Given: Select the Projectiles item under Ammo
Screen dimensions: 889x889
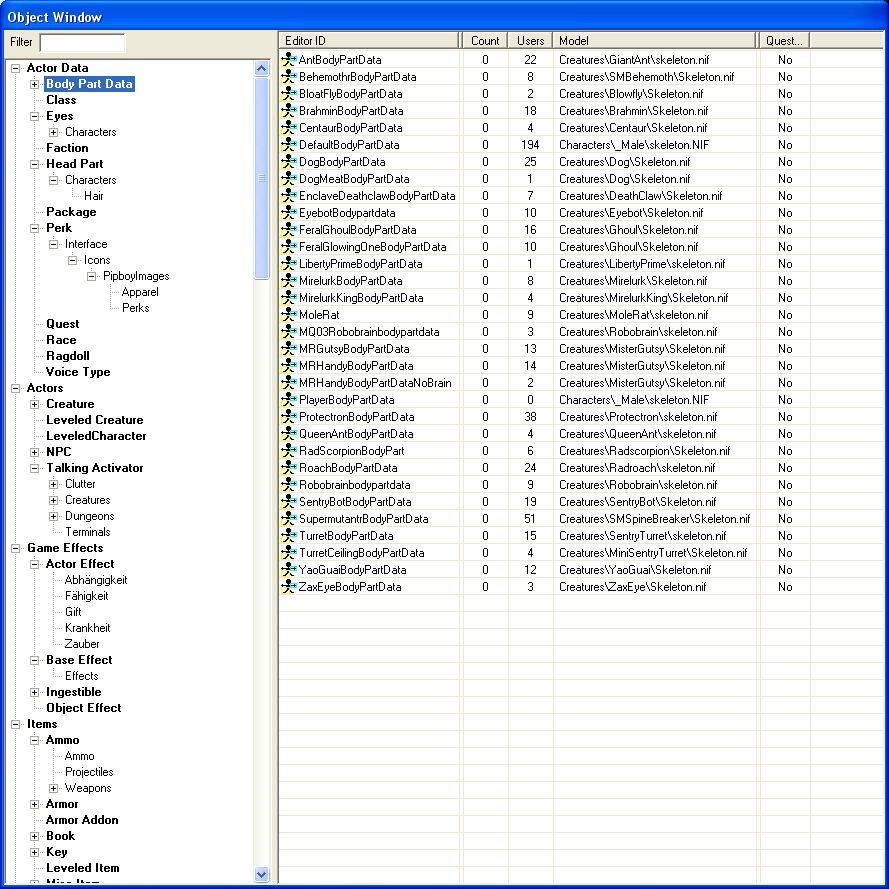Looking at the screenshot, I should [x=89, y=772].
